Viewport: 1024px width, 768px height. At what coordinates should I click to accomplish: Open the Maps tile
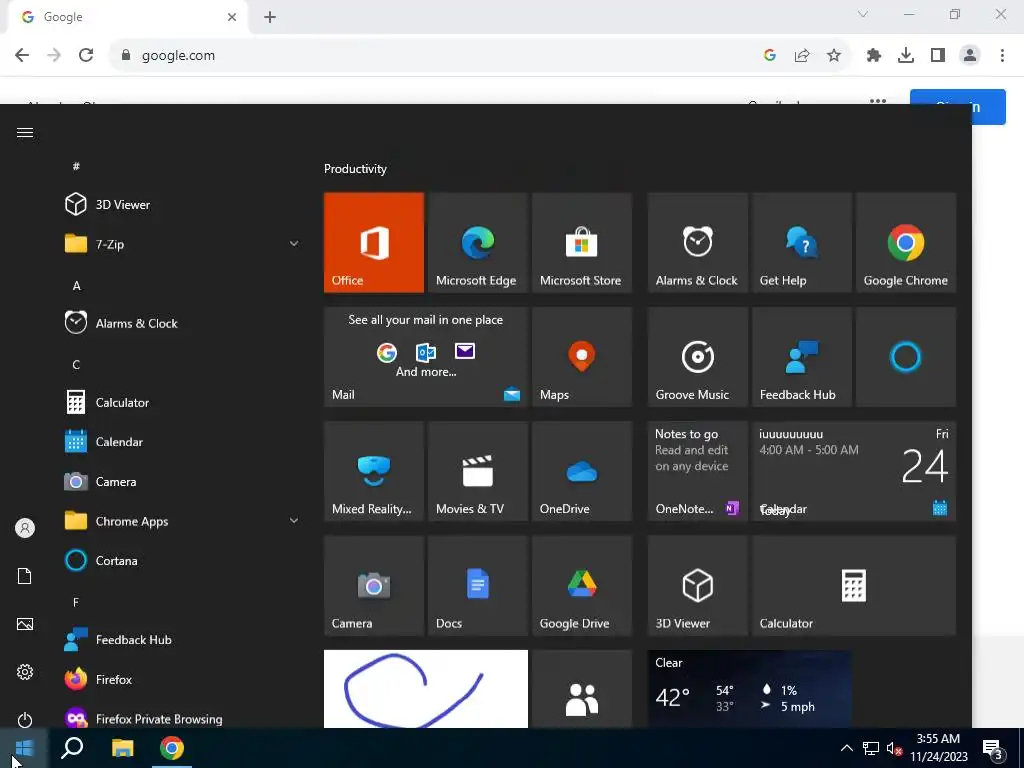[582, 357]
